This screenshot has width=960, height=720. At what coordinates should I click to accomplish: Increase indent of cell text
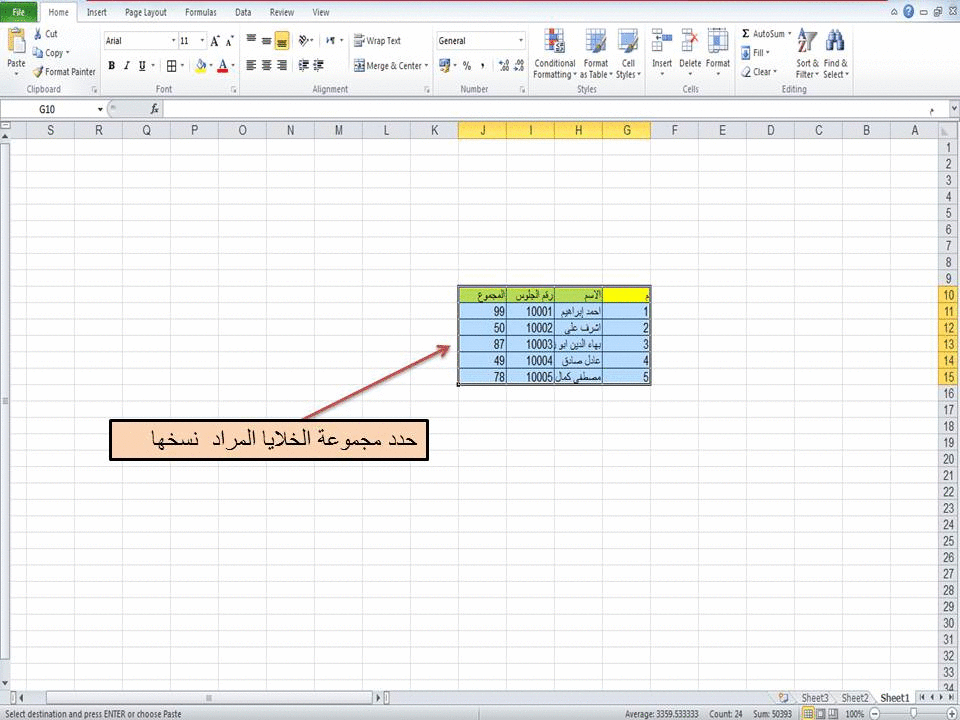(x=318, y=65)
